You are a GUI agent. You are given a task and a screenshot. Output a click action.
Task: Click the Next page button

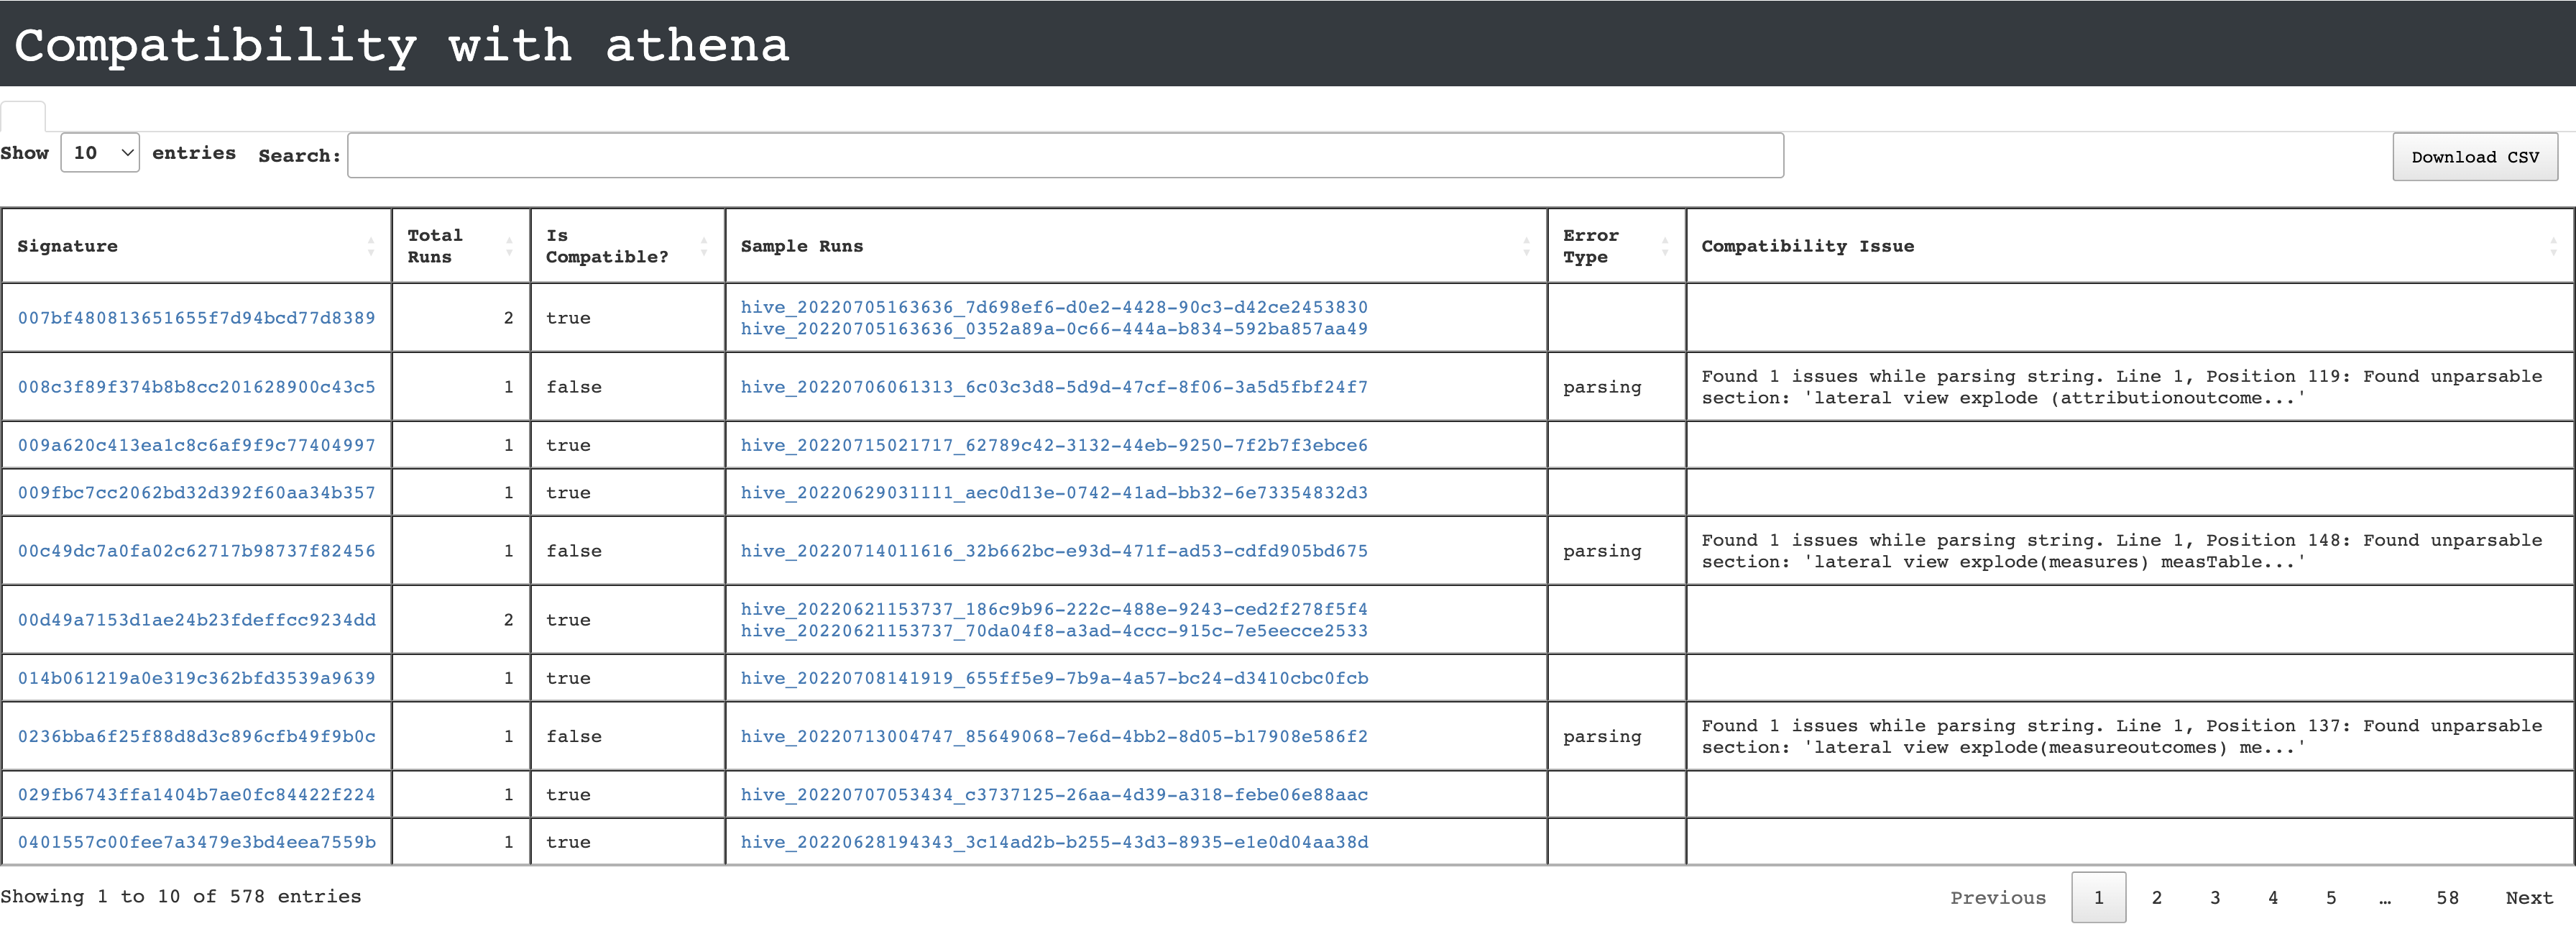click(x=2529, y=898)
